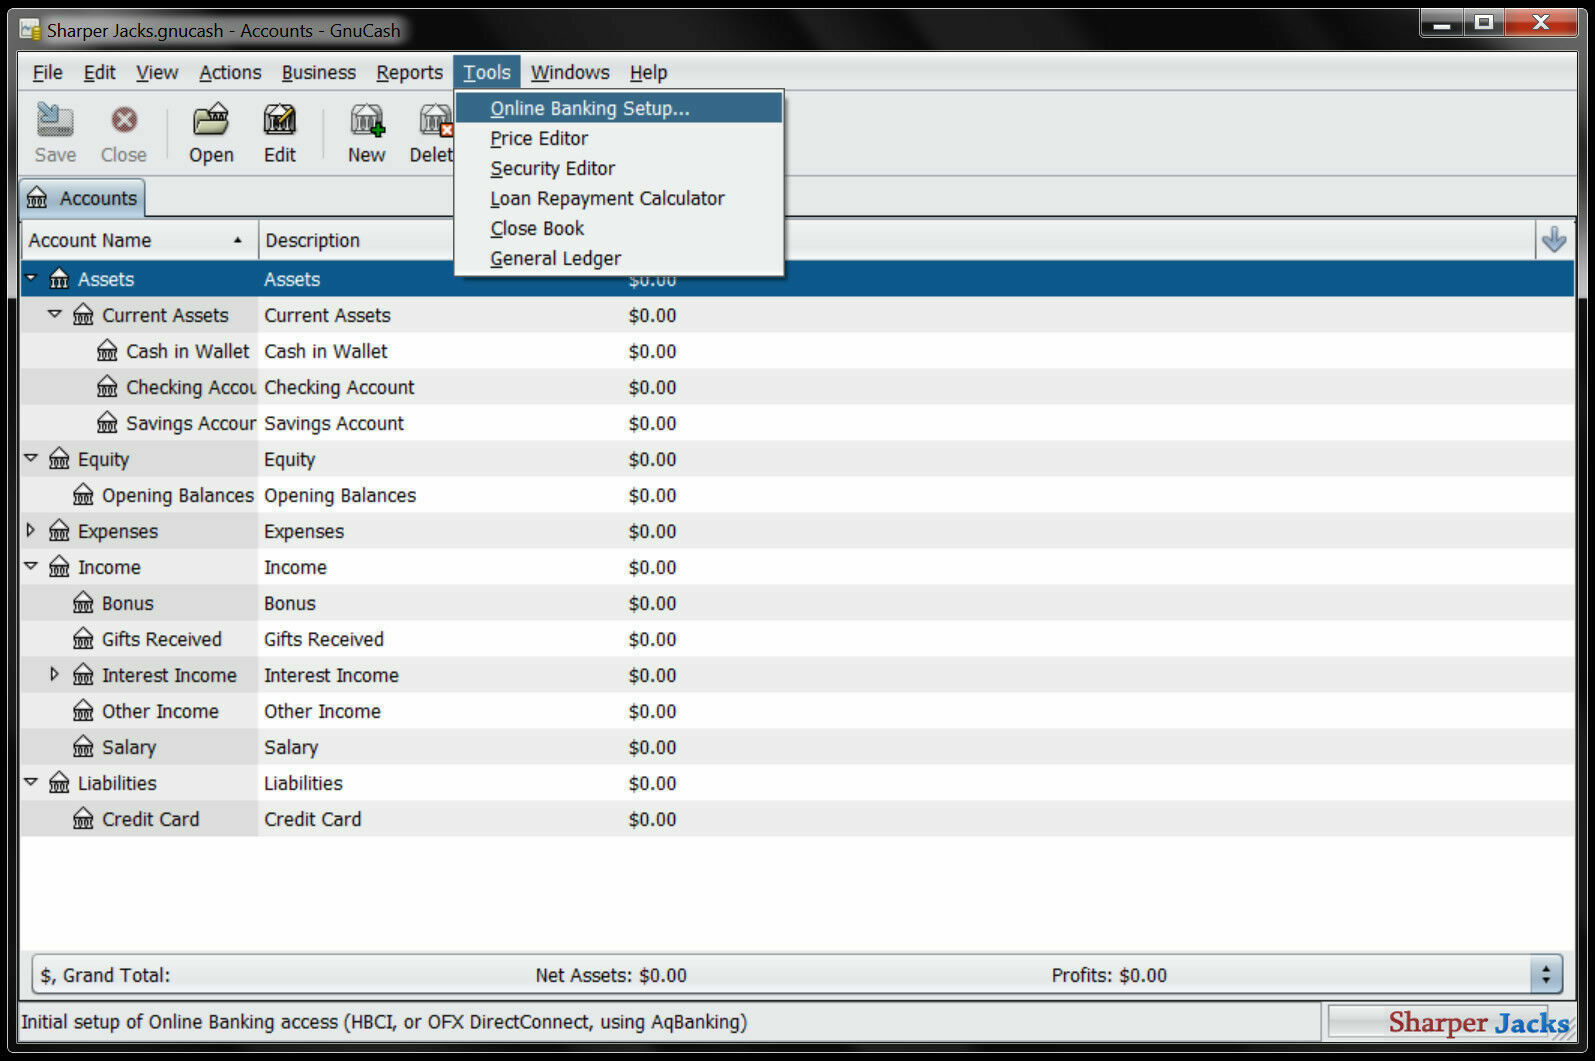Screen dimensions: 1595x1061
Task: Click the New account toolbar icon
Action: point(367,121)
